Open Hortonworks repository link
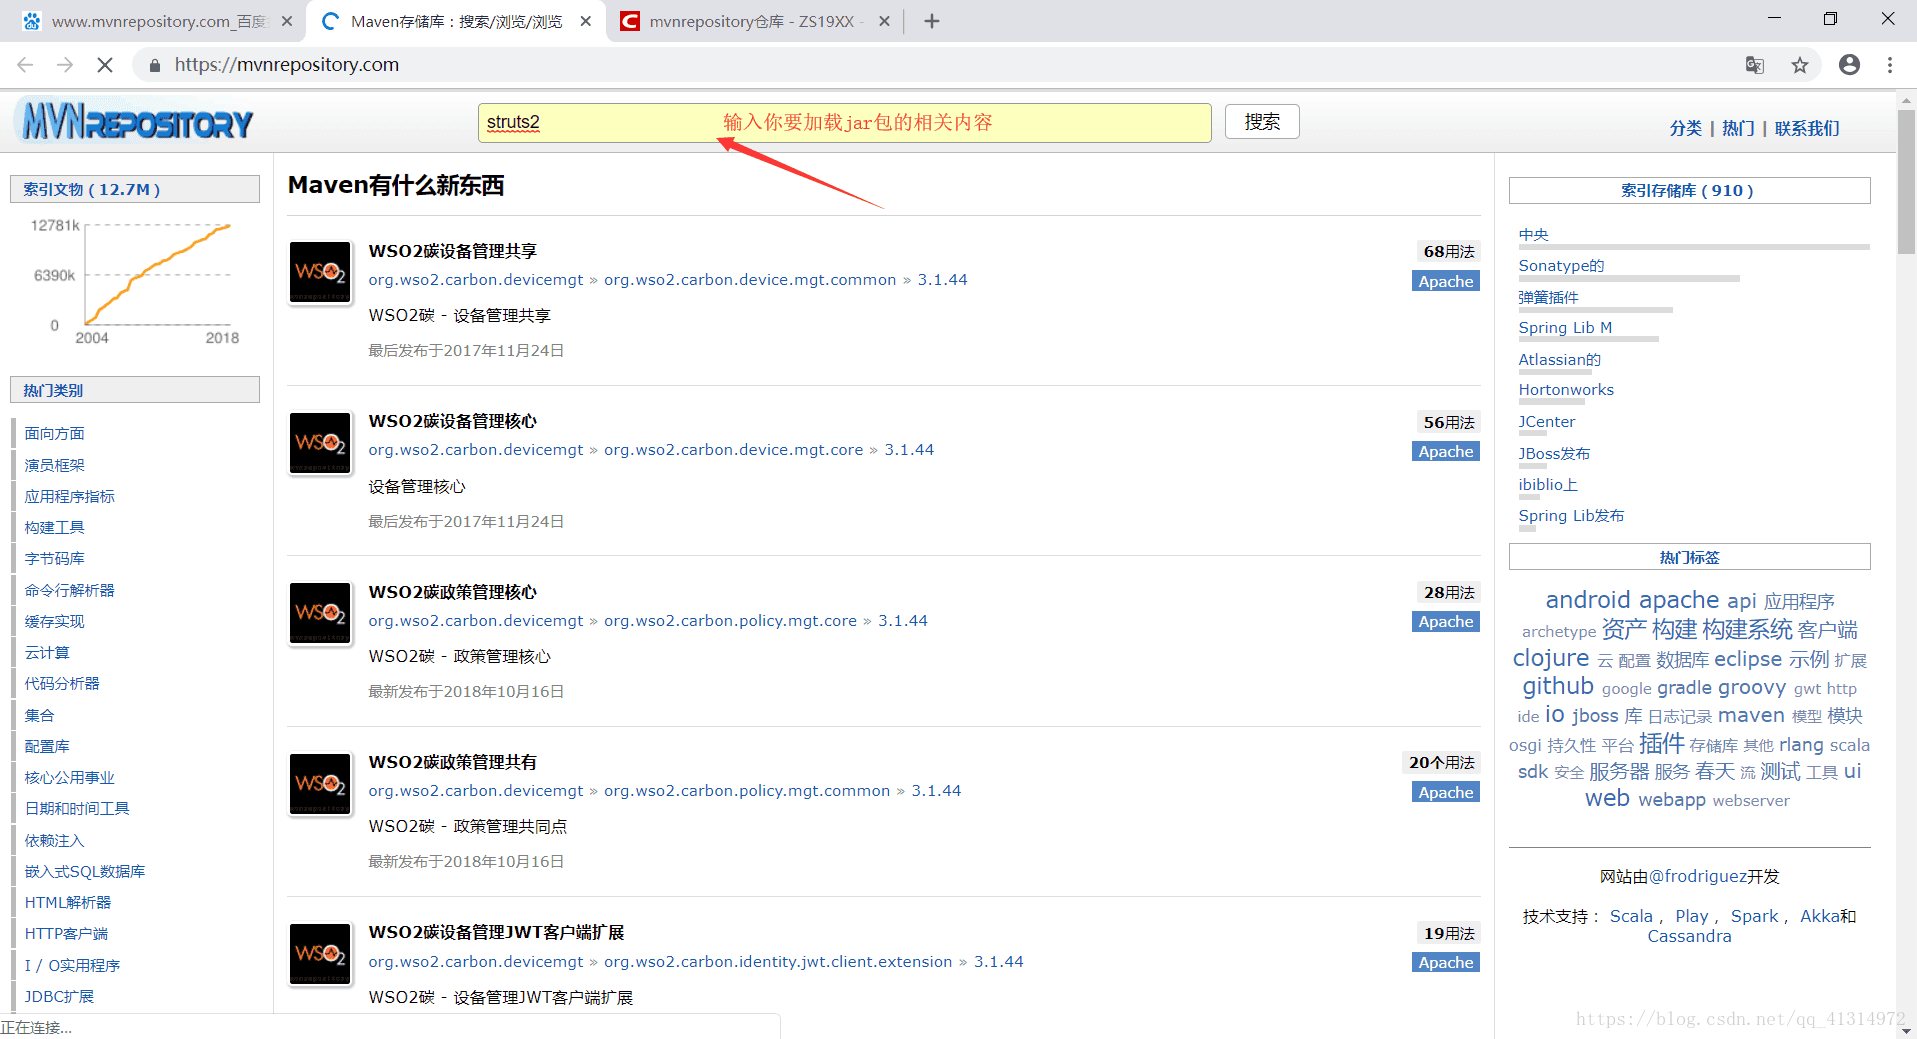 pos(1566,390)
